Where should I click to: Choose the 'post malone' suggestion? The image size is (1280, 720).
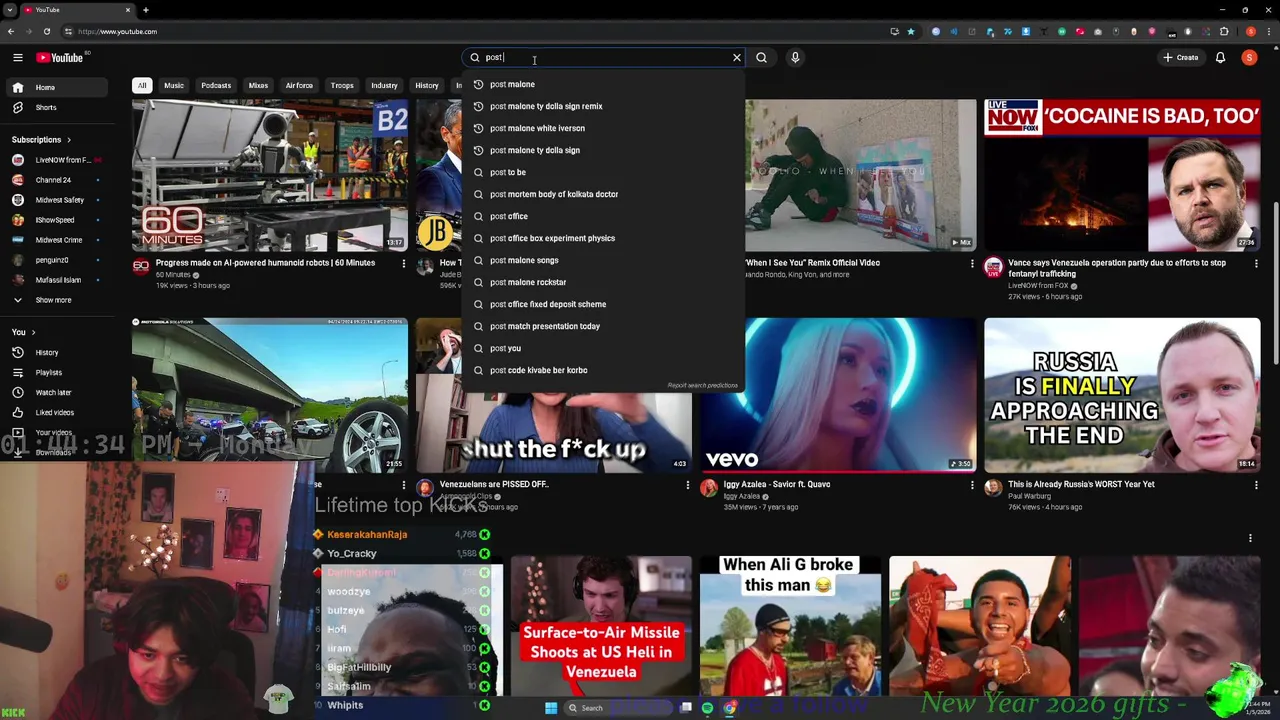(x=603, y=84)
